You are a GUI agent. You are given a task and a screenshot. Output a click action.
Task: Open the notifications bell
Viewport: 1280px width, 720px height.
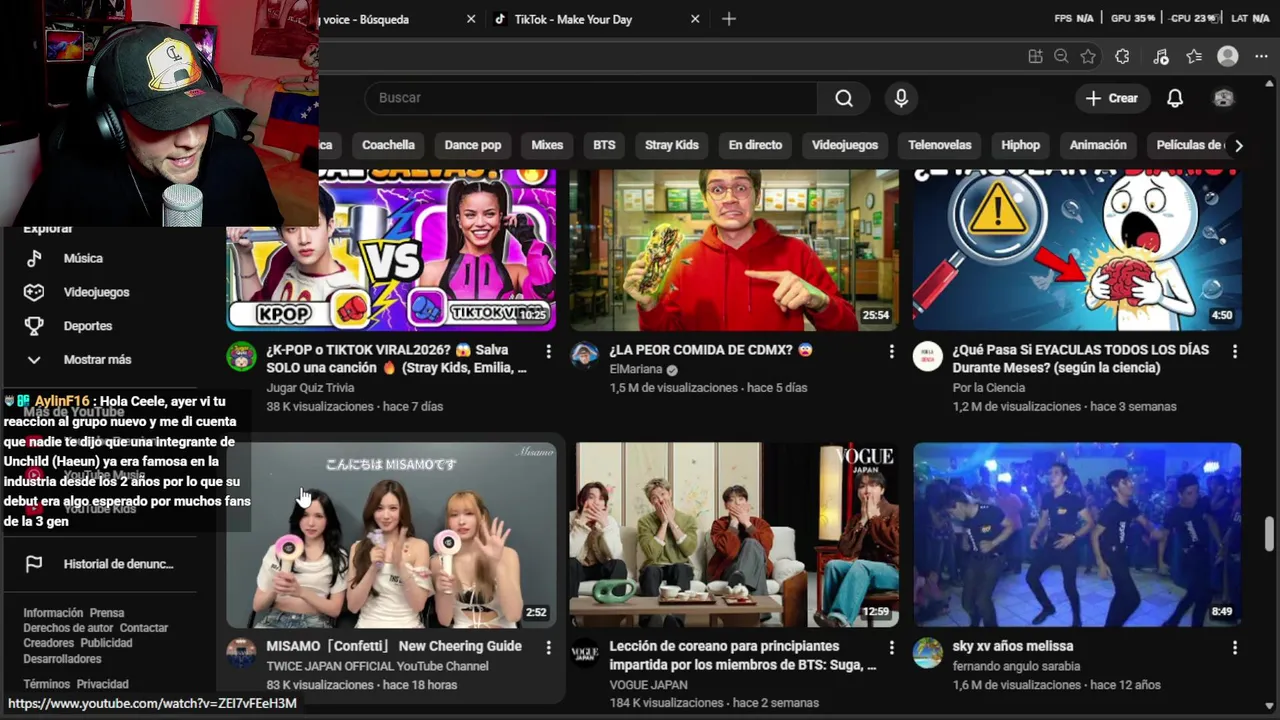point(1175,98)
